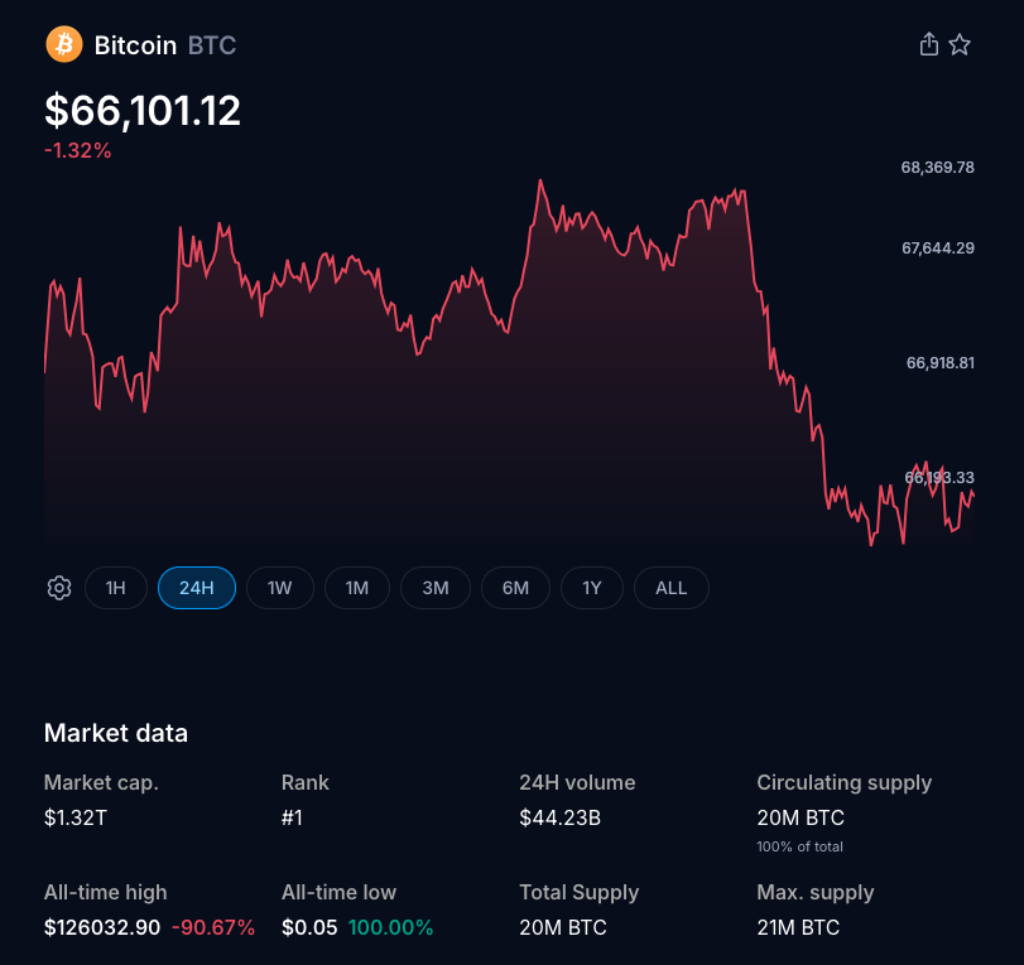Click the Bitcoin BTC title
Screen dimensions: 1024x965
pyautogui.click(x=165, y=45)
